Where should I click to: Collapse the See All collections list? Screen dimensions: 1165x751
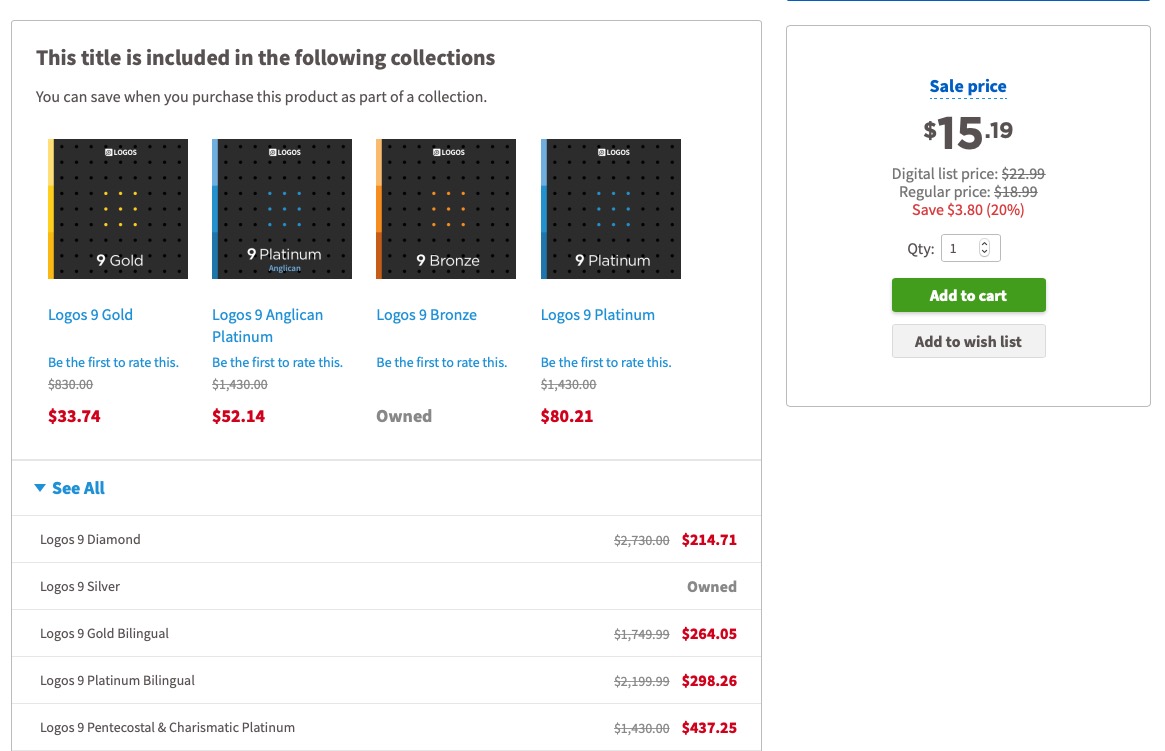point(70,488)
